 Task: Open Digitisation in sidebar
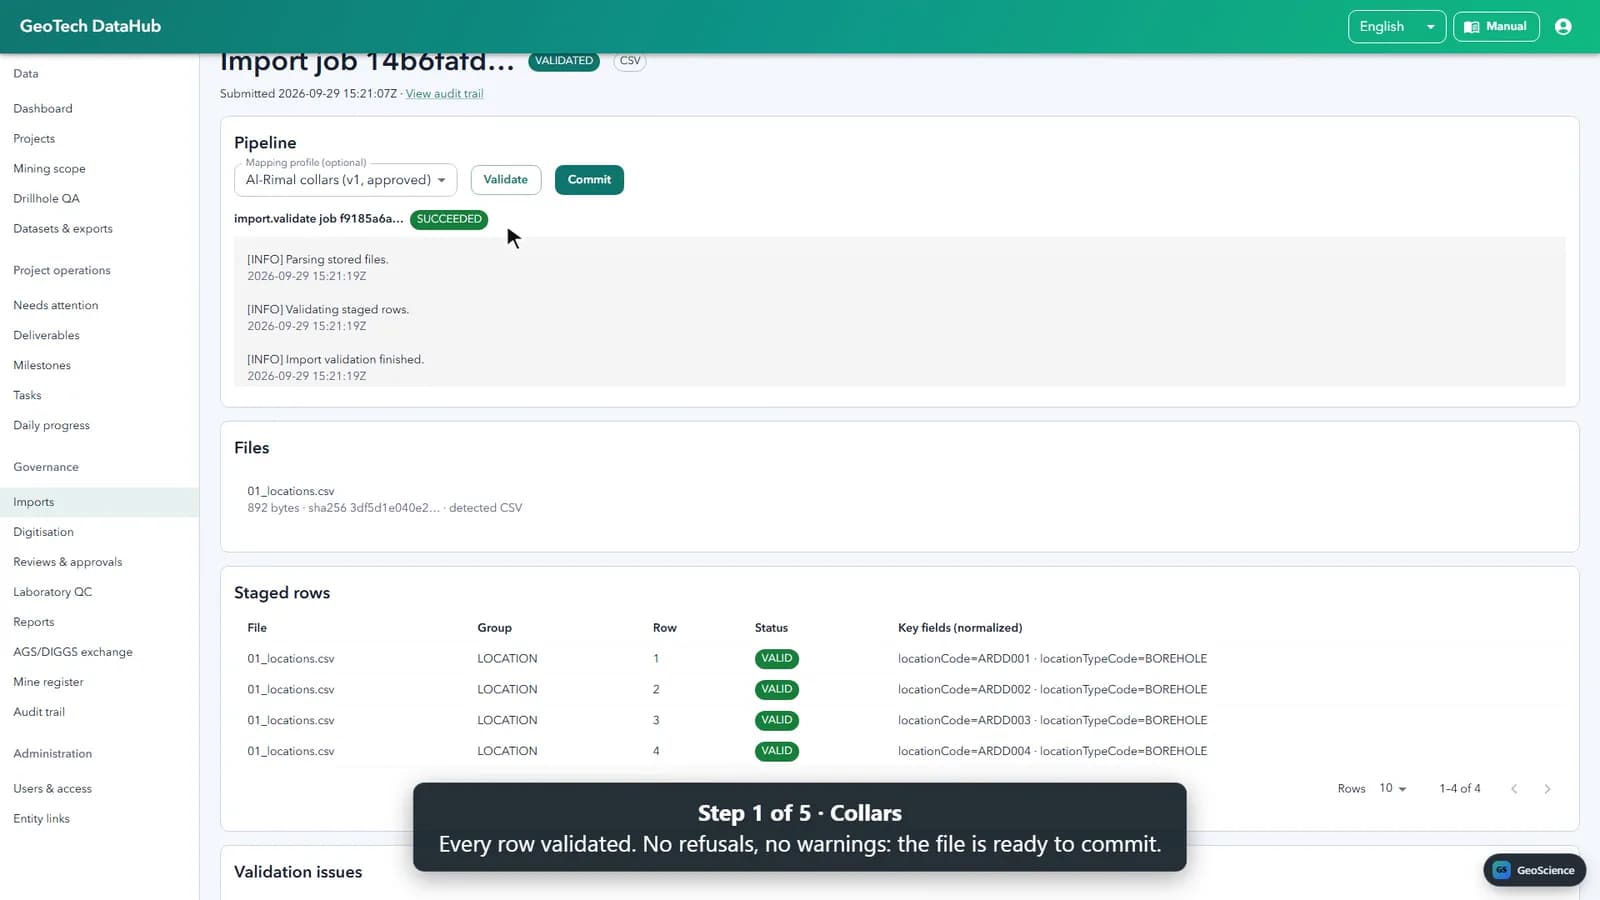tap(43, 532)
